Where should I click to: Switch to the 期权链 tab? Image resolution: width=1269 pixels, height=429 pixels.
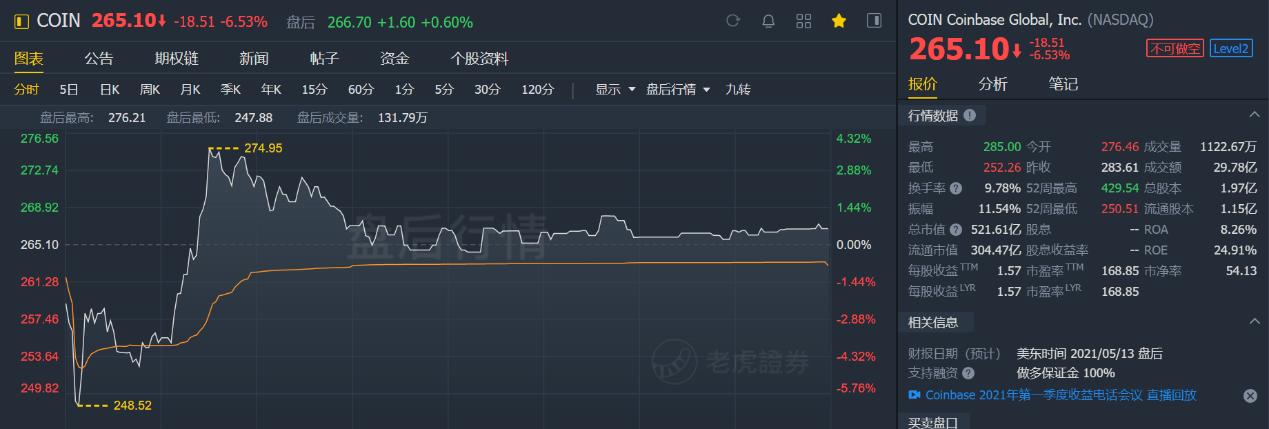[x=177, y=58]
